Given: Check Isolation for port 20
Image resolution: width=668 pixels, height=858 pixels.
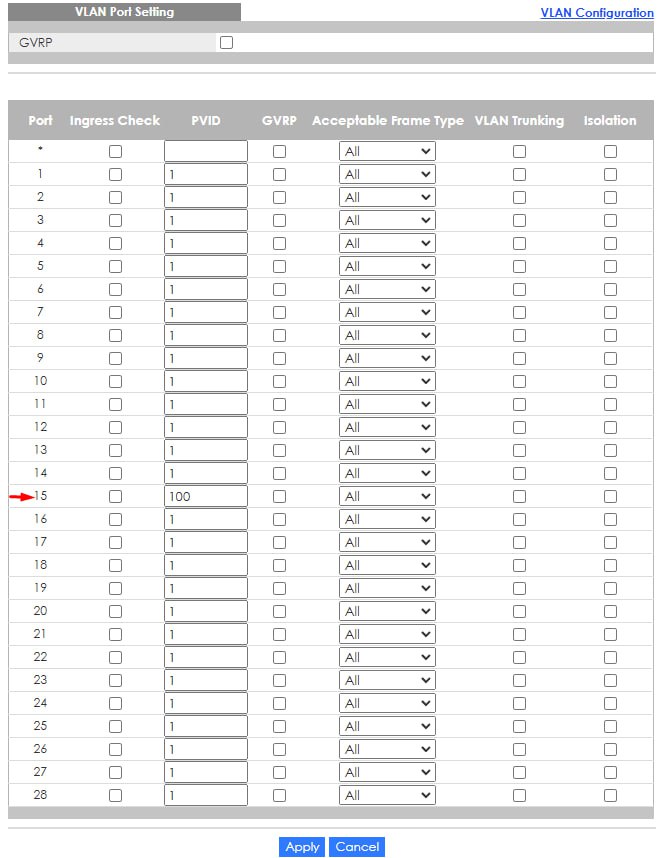Looking at the screenshot, I should coord(610,611).
